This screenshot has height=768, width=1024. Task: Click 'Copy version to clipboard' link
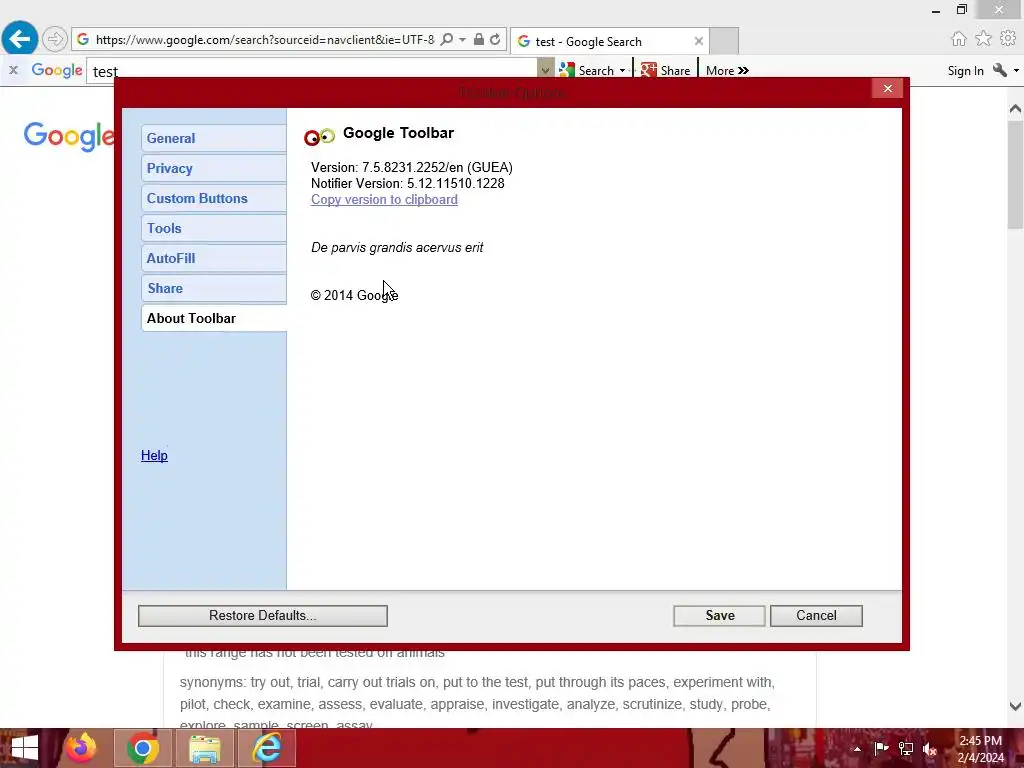point(384,200)
